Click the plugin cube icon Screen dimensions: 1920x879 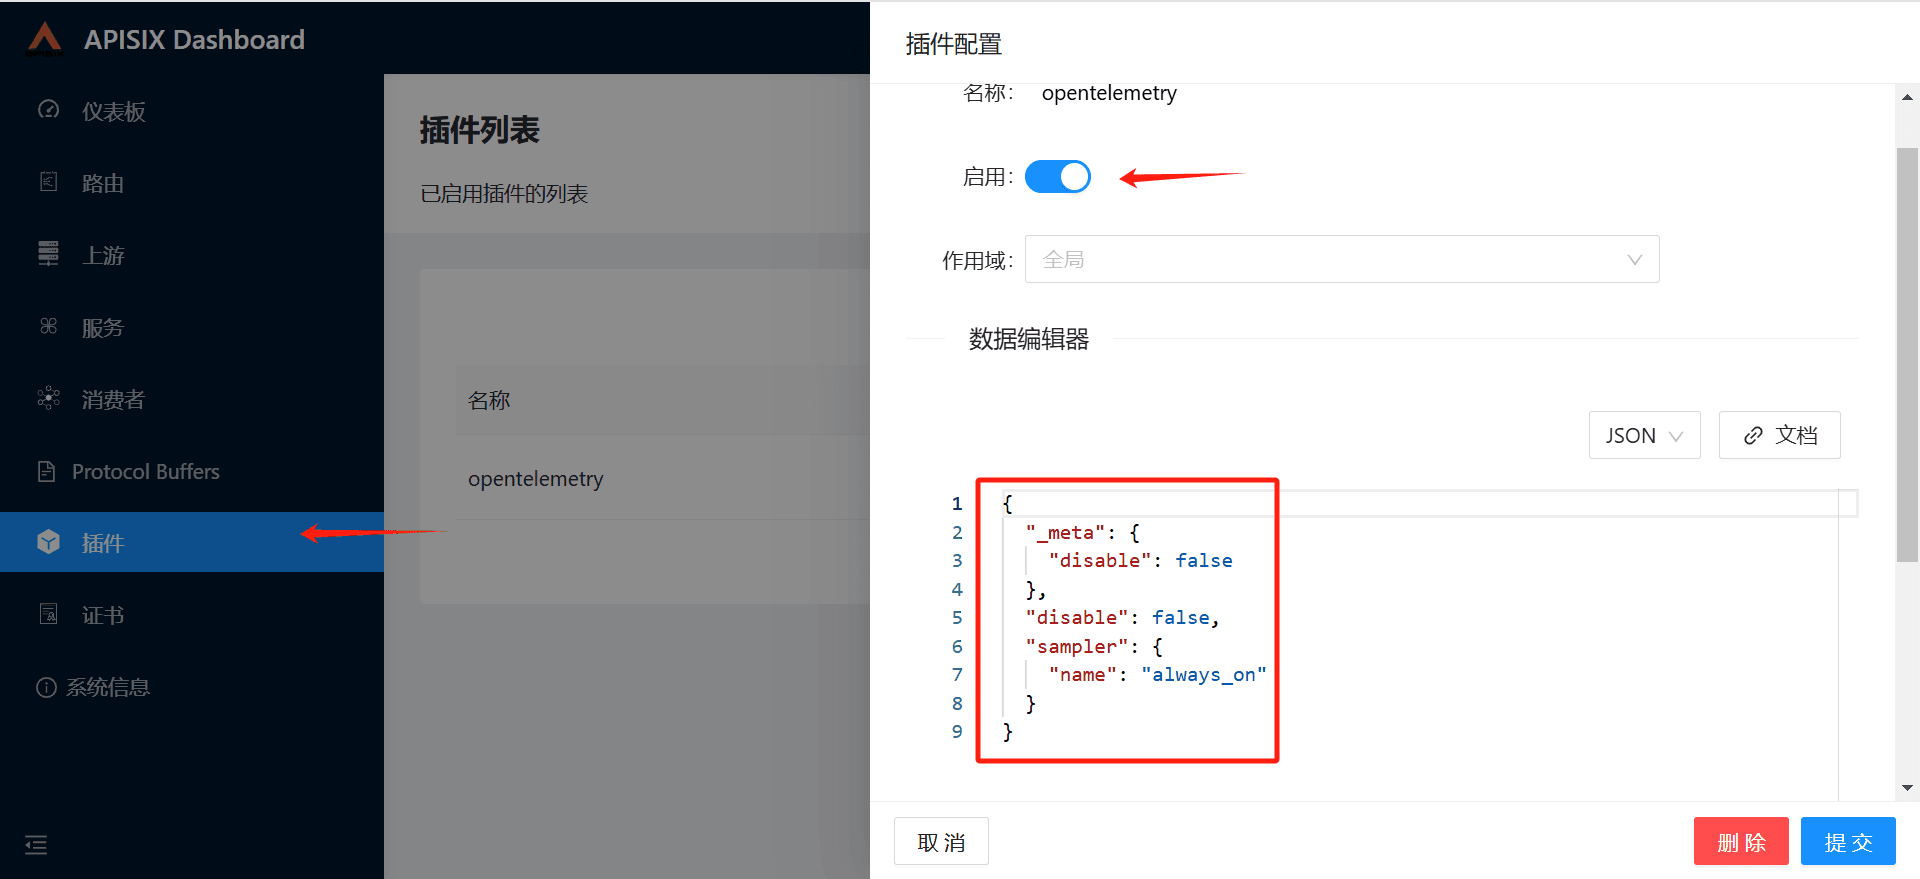click(48, 542)
